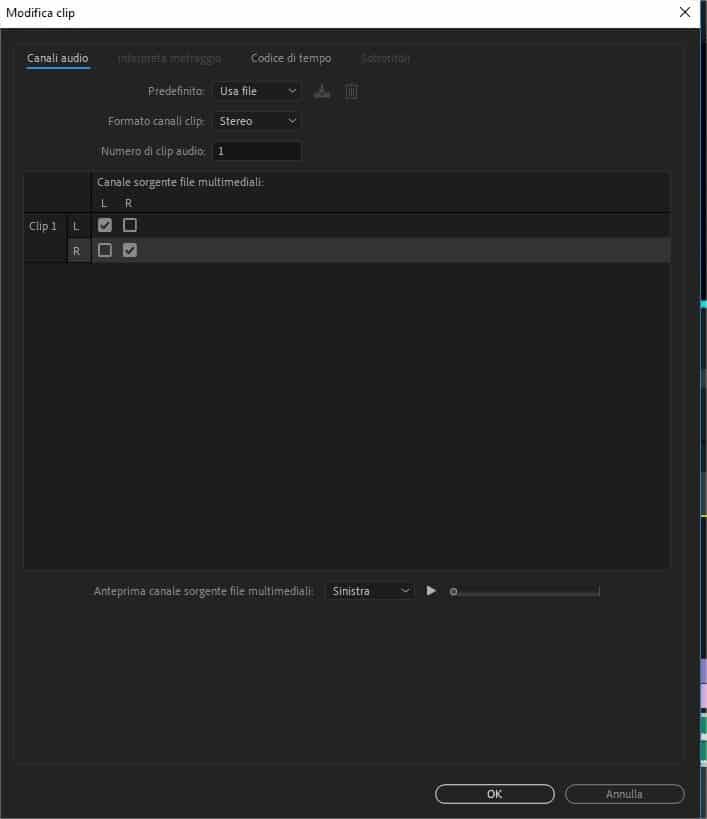Switch to the Codice di tempo tab
Image resolution: width=707 pixels, height=819 pixels.
click(x=291, y=58)
